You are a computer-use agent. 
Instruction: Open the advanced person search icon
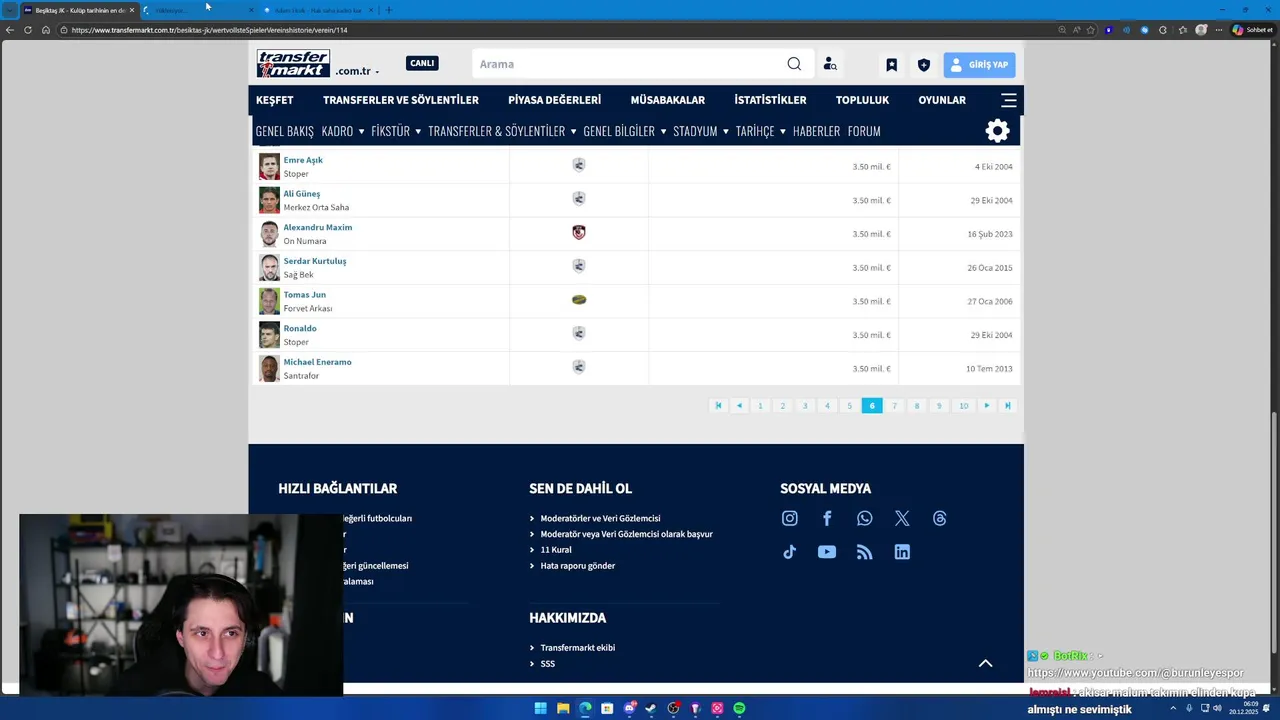point(830,64)
